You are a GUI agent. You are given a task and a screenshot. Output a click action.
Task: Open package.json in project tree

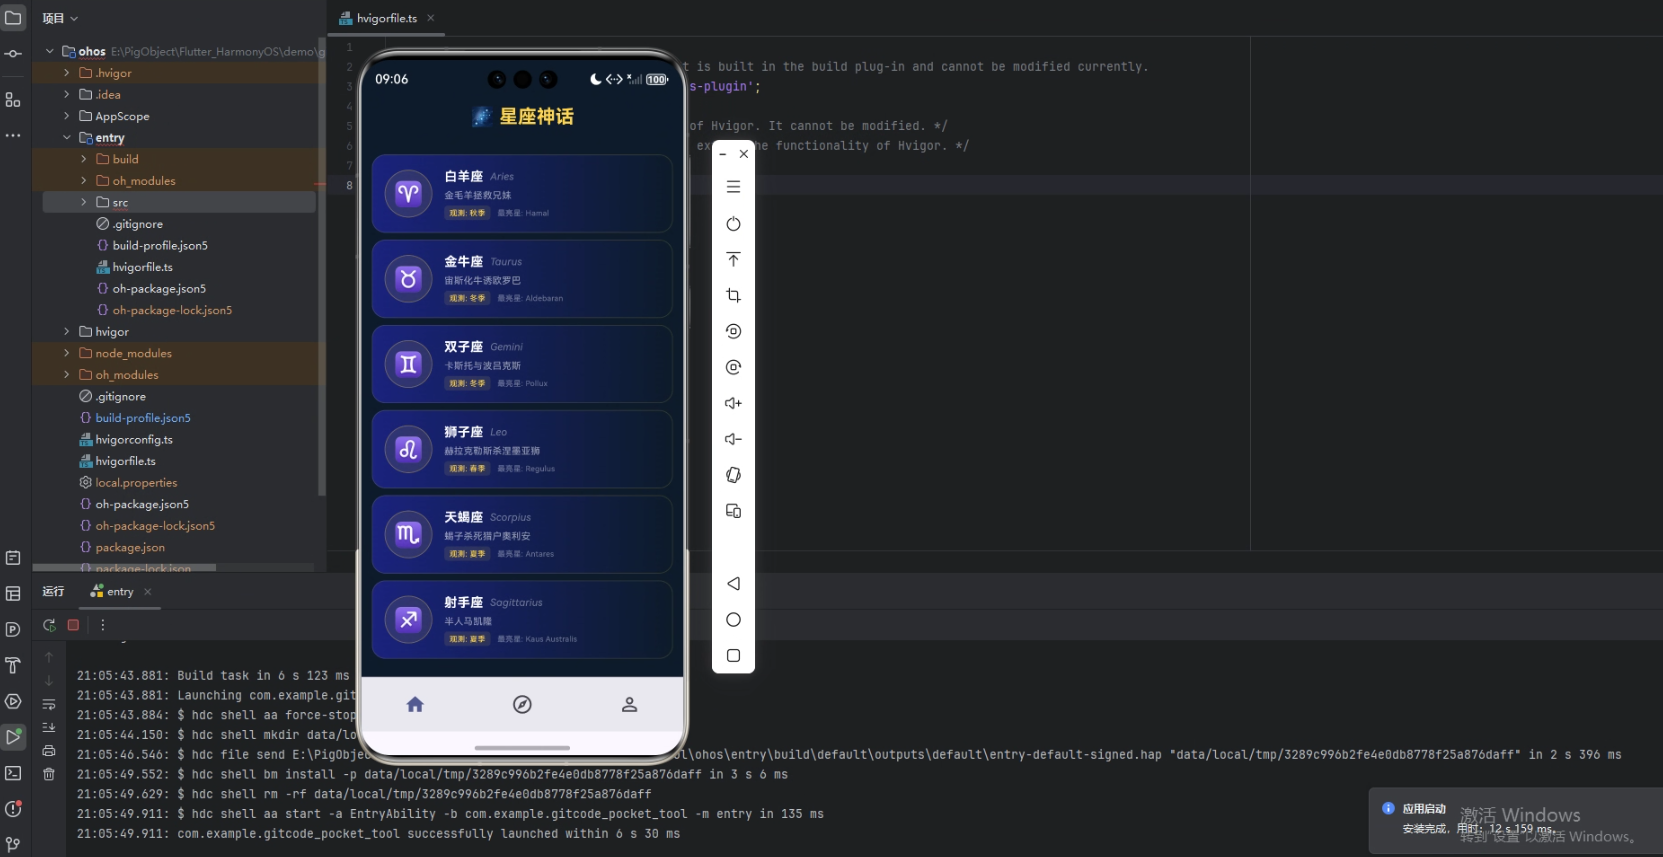tap(130, 548)
